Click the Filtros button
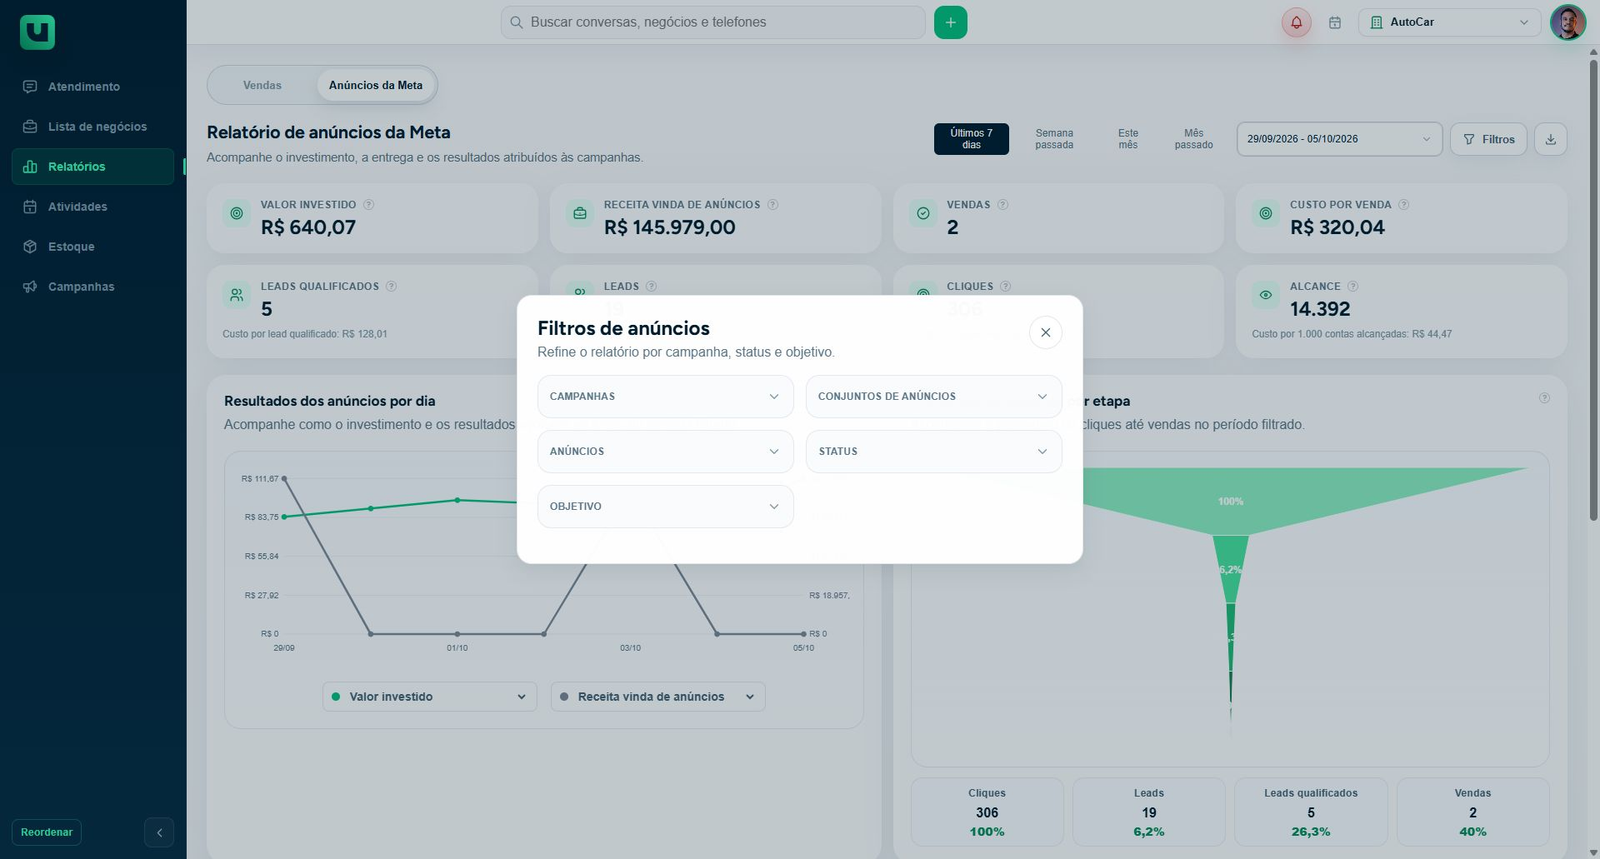Screen dimensions: 1600x859 pyautogui.click(x=1489, y=139)
